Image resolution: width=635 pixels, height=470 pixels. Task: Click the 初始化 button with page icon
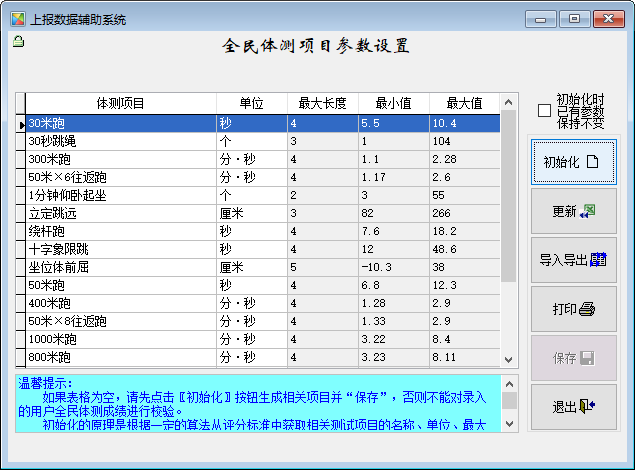coord(573,162)
